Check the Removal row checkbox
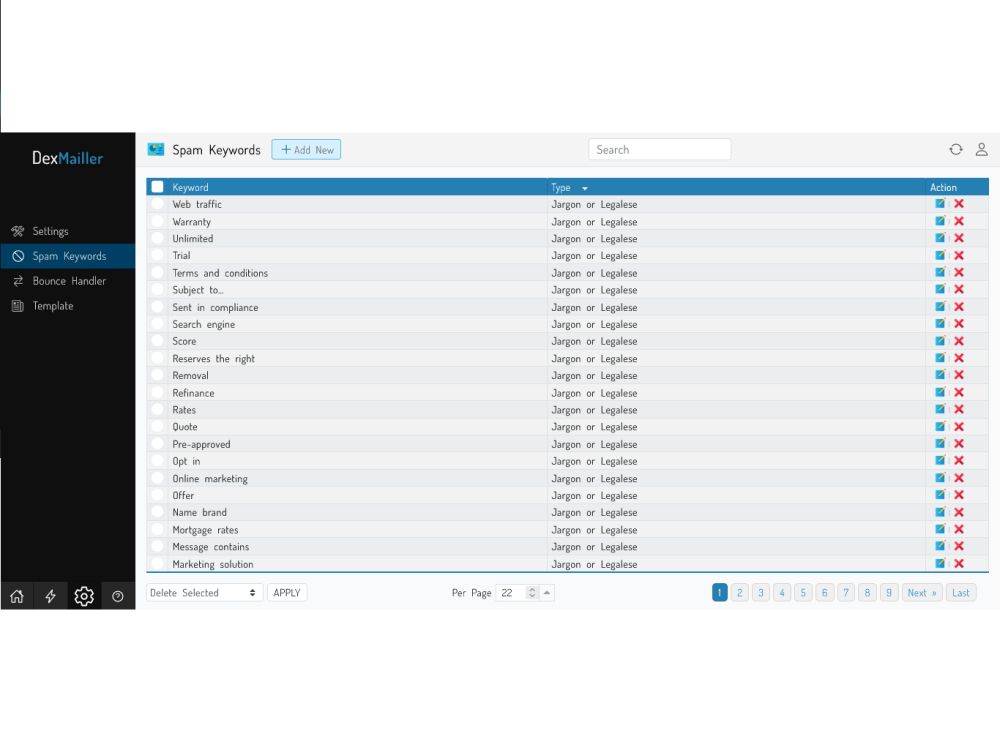1000x750 pixels. [158, 375]
